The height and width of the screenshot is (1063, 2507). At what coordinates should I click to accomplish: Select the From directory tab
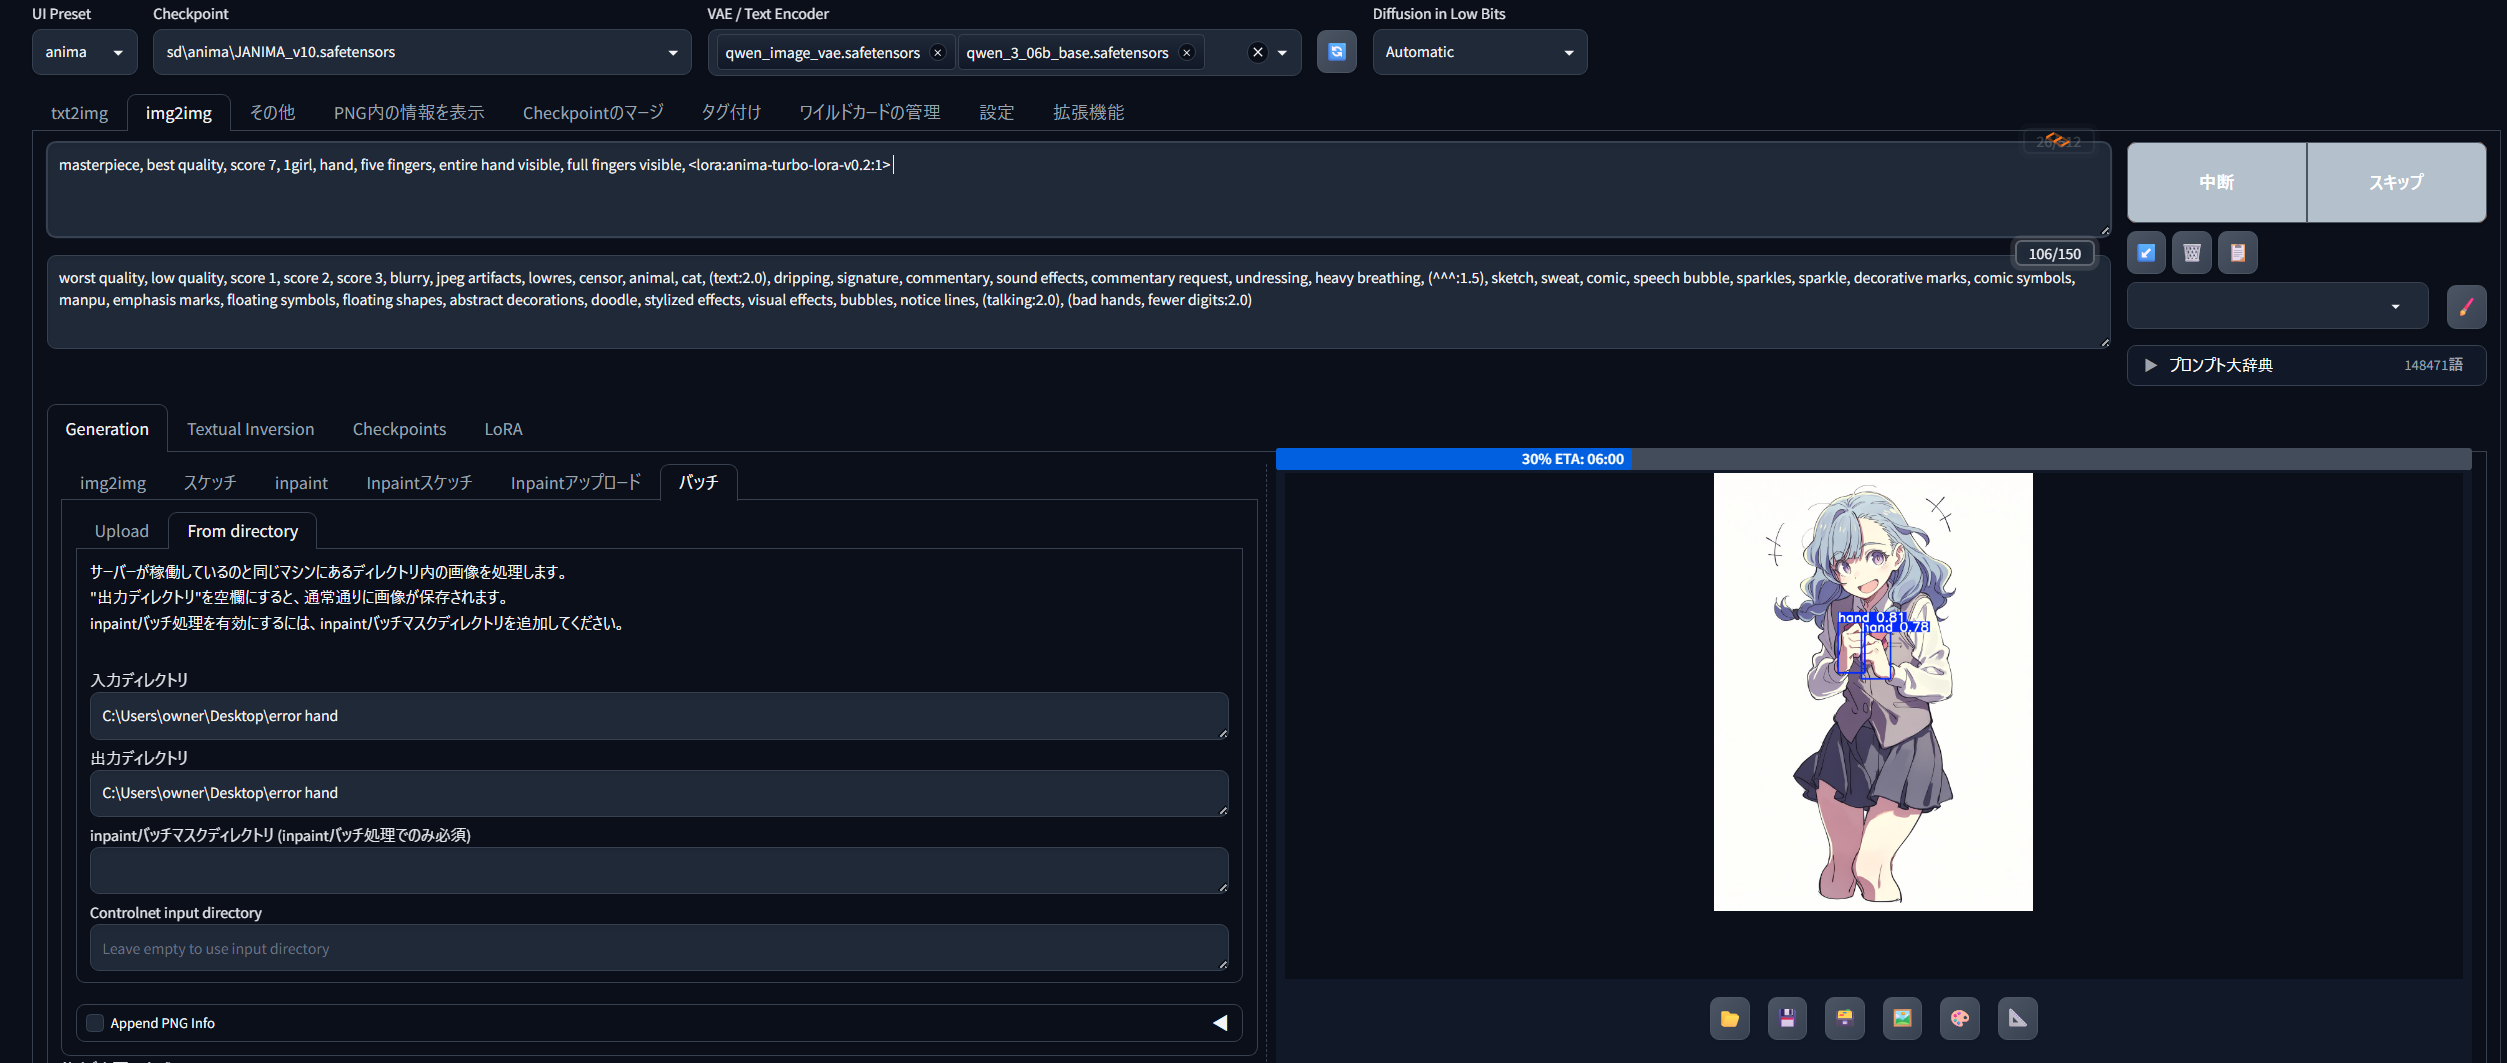click(x=243, y=531)
